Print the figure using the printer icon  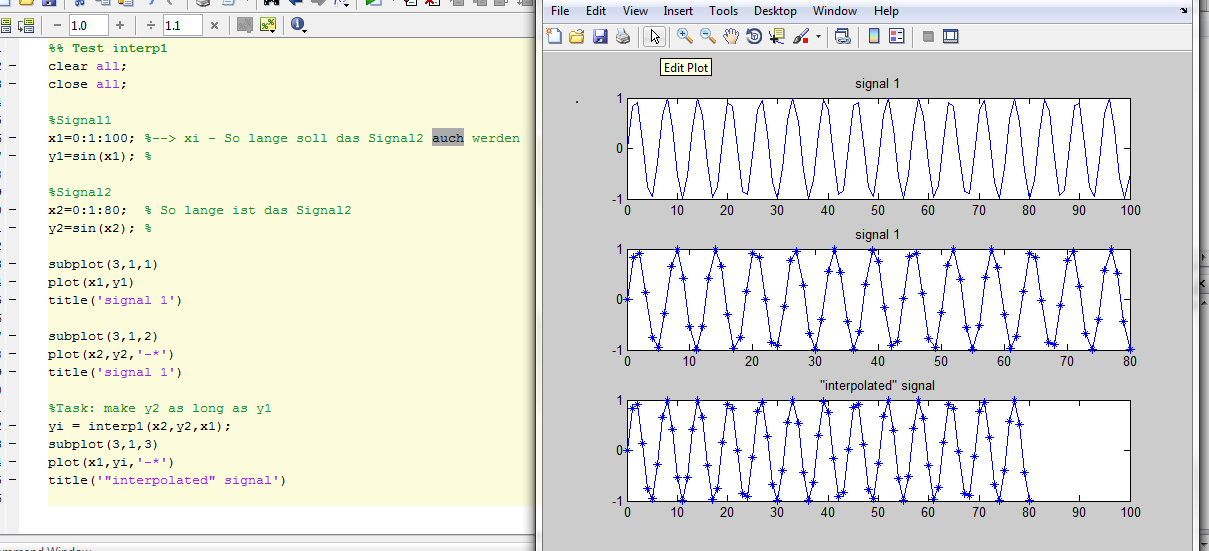(622, 37)
